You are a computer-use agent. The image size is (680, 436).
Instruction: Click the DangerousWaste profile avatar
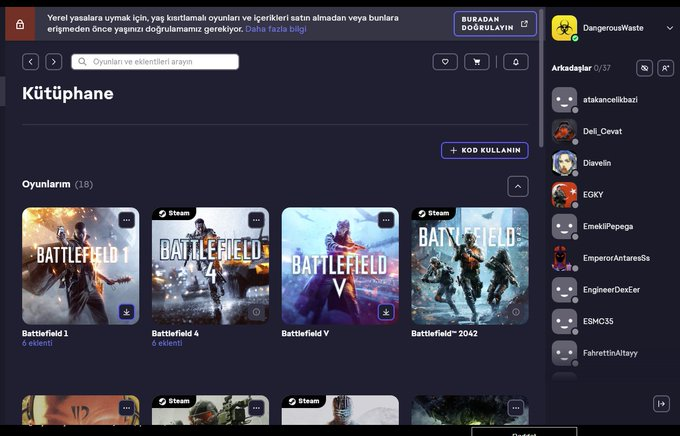(564, 28)
